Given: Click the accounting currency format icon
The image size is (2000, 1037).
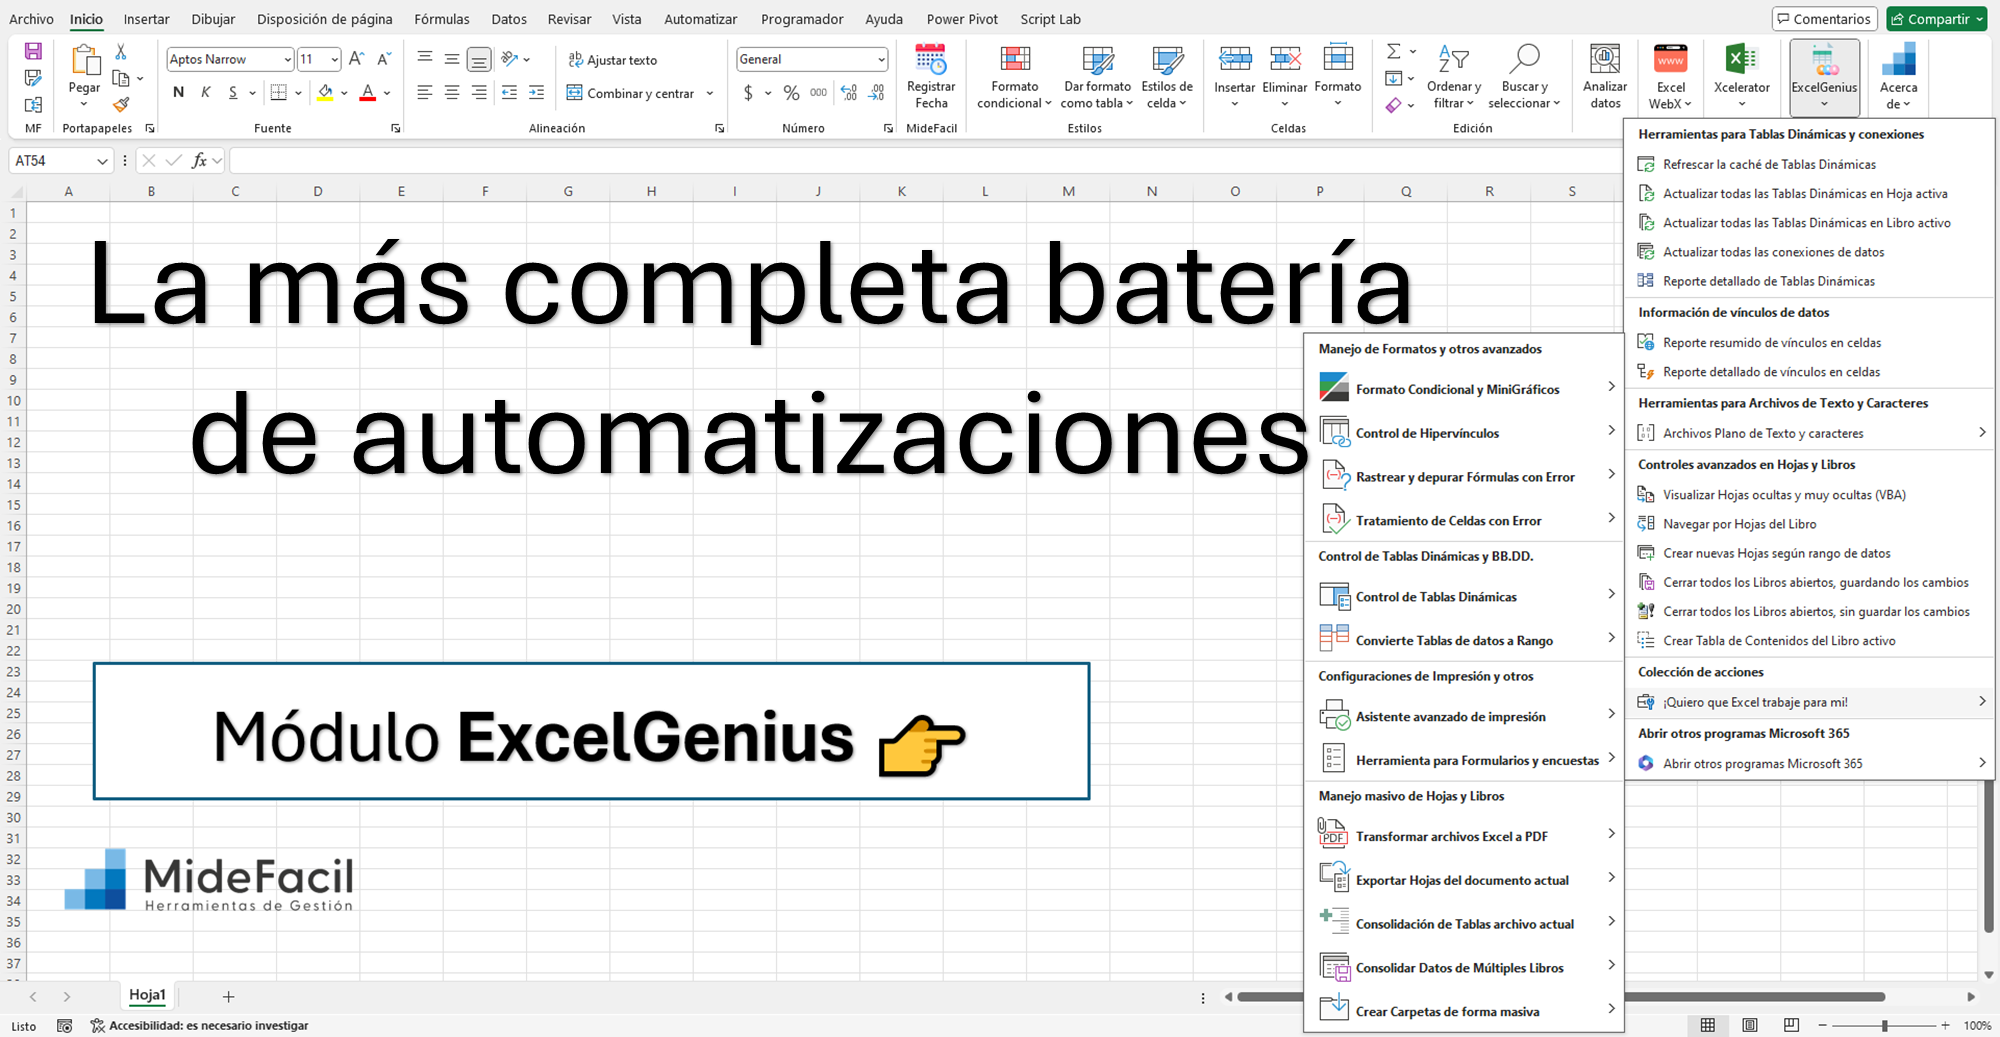Looking at the screenshot, I should tap(748, 93).
